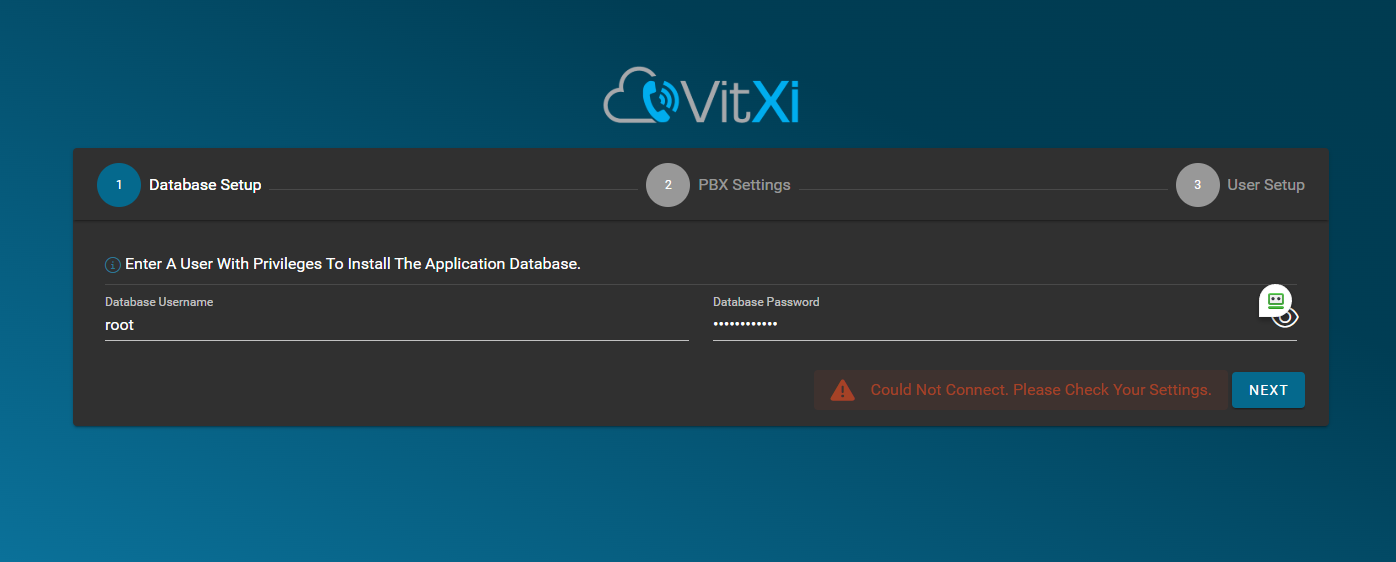Click the Database Username label
This screenshot has width=1396, height=562.
coord(159,302)
